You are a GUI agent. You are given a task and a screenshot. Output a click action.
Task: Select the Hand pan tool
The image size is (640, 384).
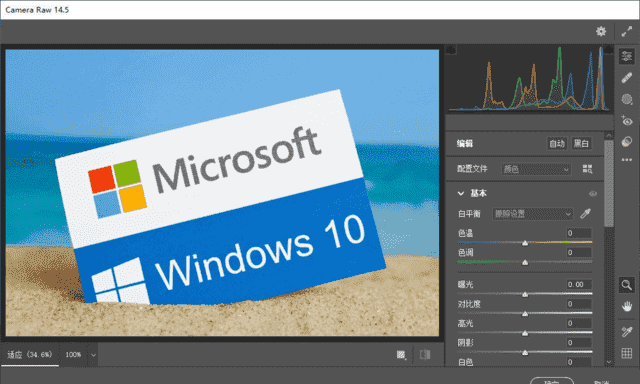627,306
